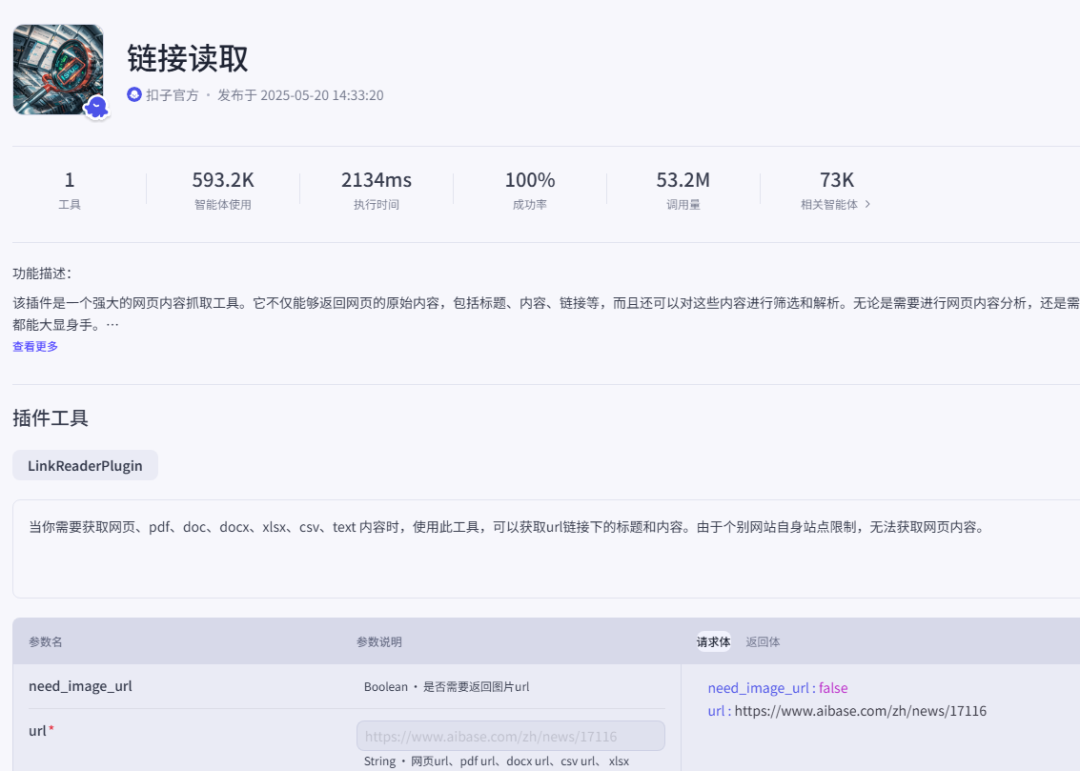Click the 593.2K 智能体使用 statistic
The width and height of the screenshot is (1080, 771).
point(223,180)
